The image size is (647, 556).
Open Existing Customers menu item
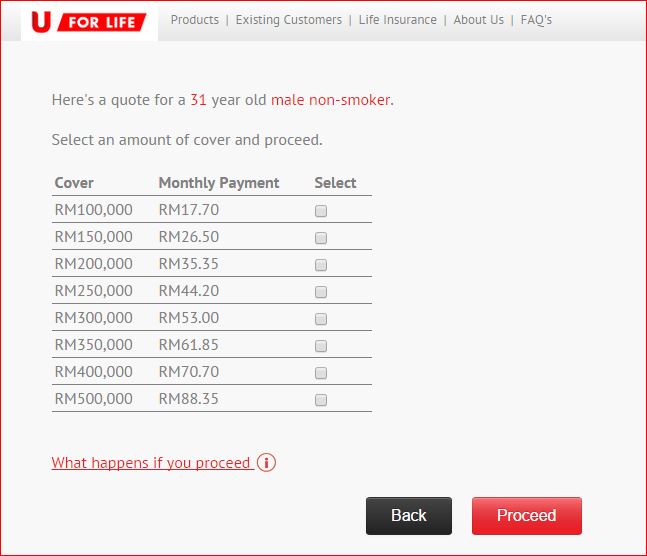tap(288, 20)
